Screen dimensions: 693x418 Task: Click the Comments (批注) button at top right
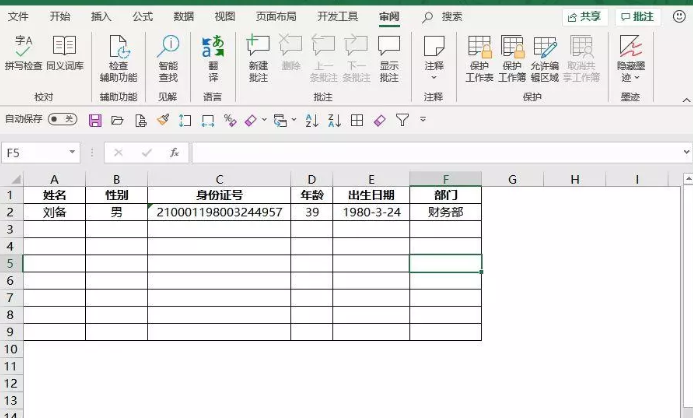point(637,17)
